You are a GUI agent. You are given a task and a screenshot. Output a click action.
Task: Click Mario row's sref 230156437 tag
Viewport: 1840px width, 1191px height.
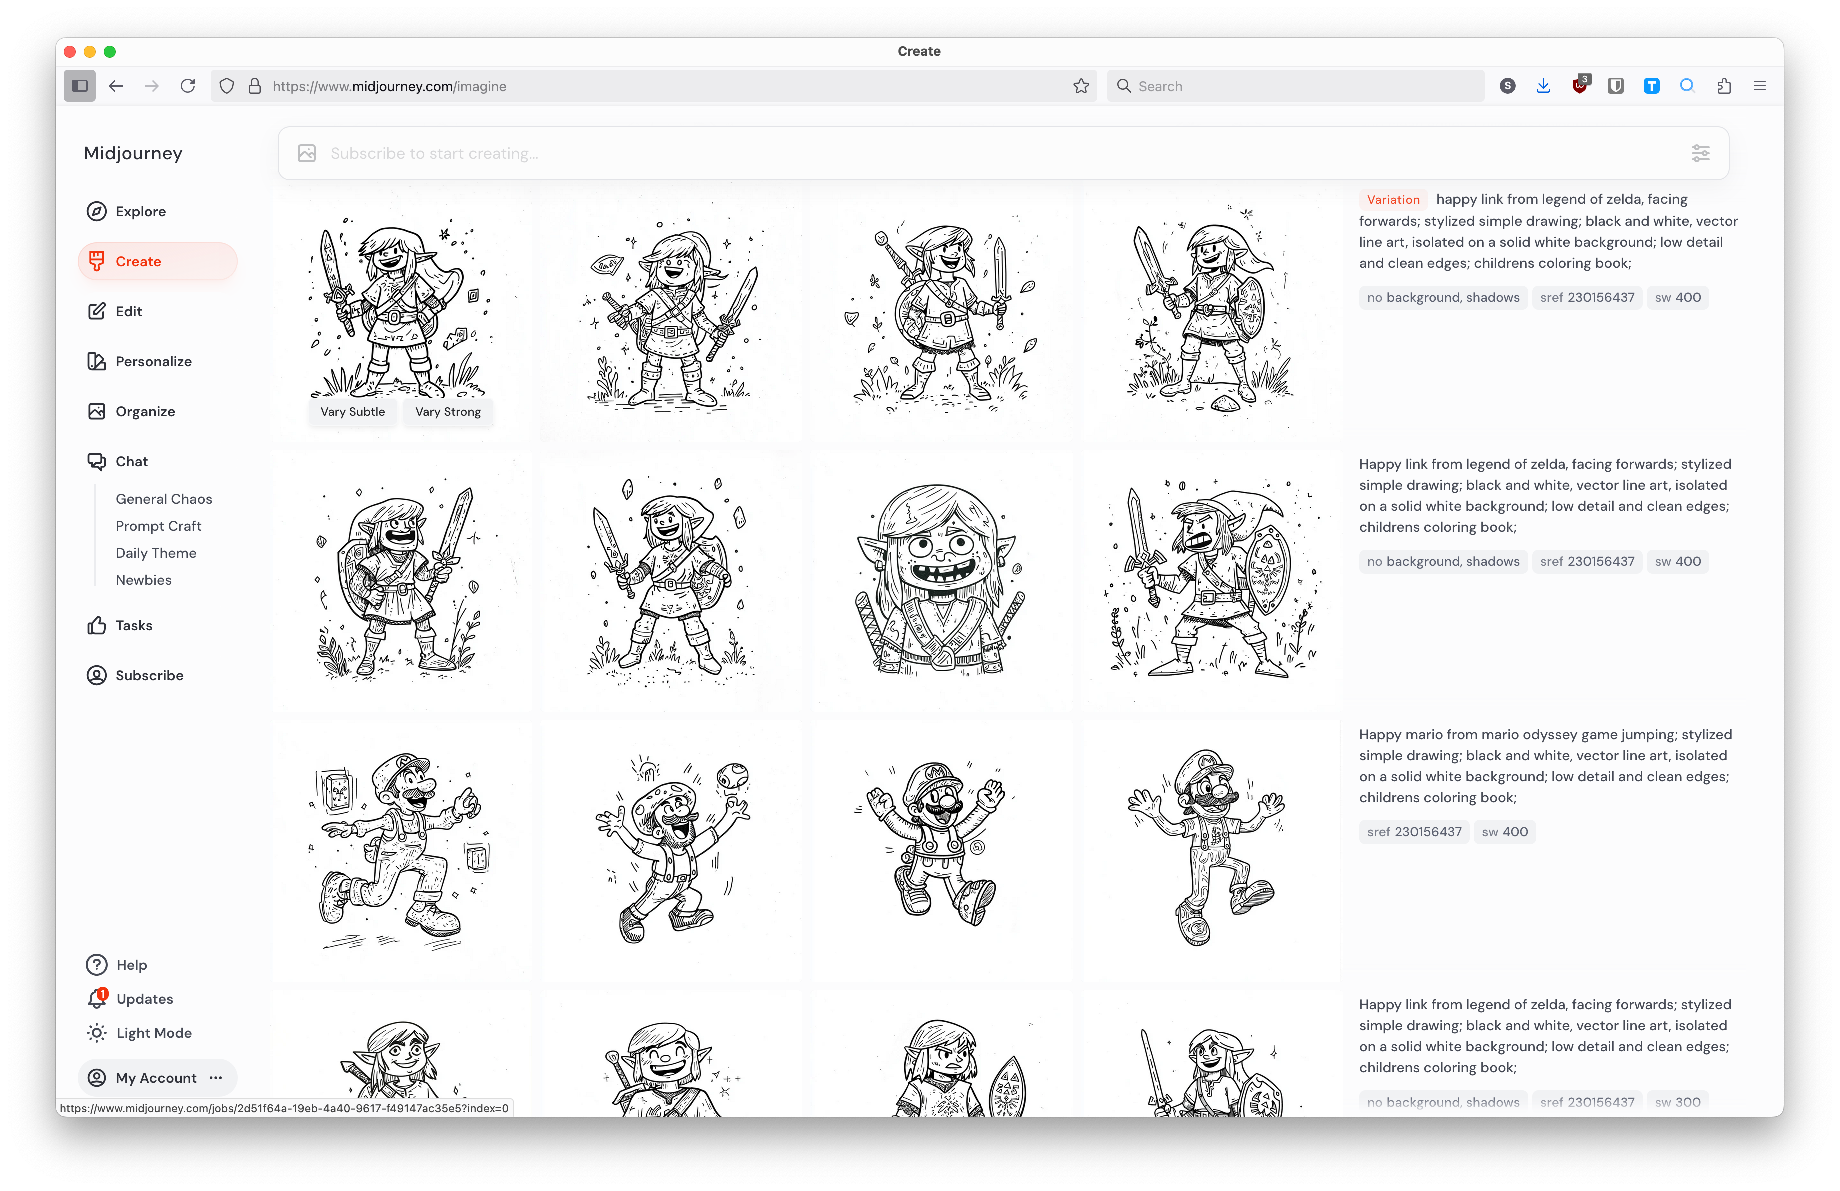tap(1414, 831)
